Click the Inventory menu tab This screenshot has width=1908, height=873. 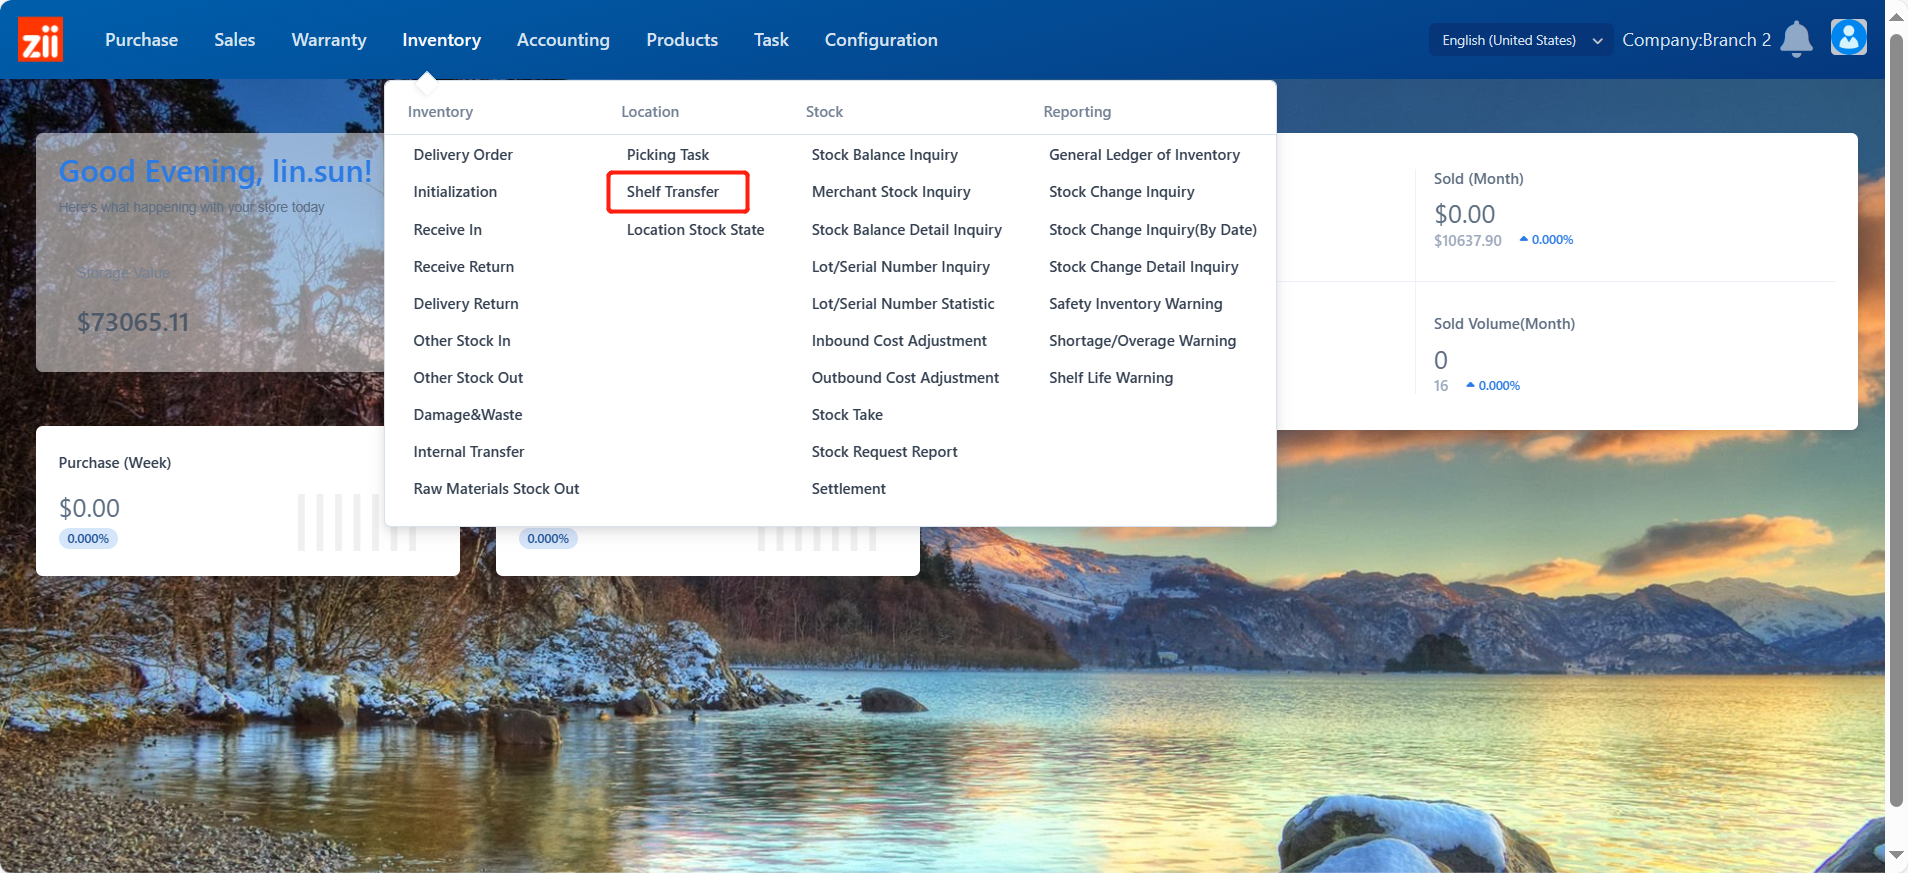pyautogui.click(x=442, y=40)
